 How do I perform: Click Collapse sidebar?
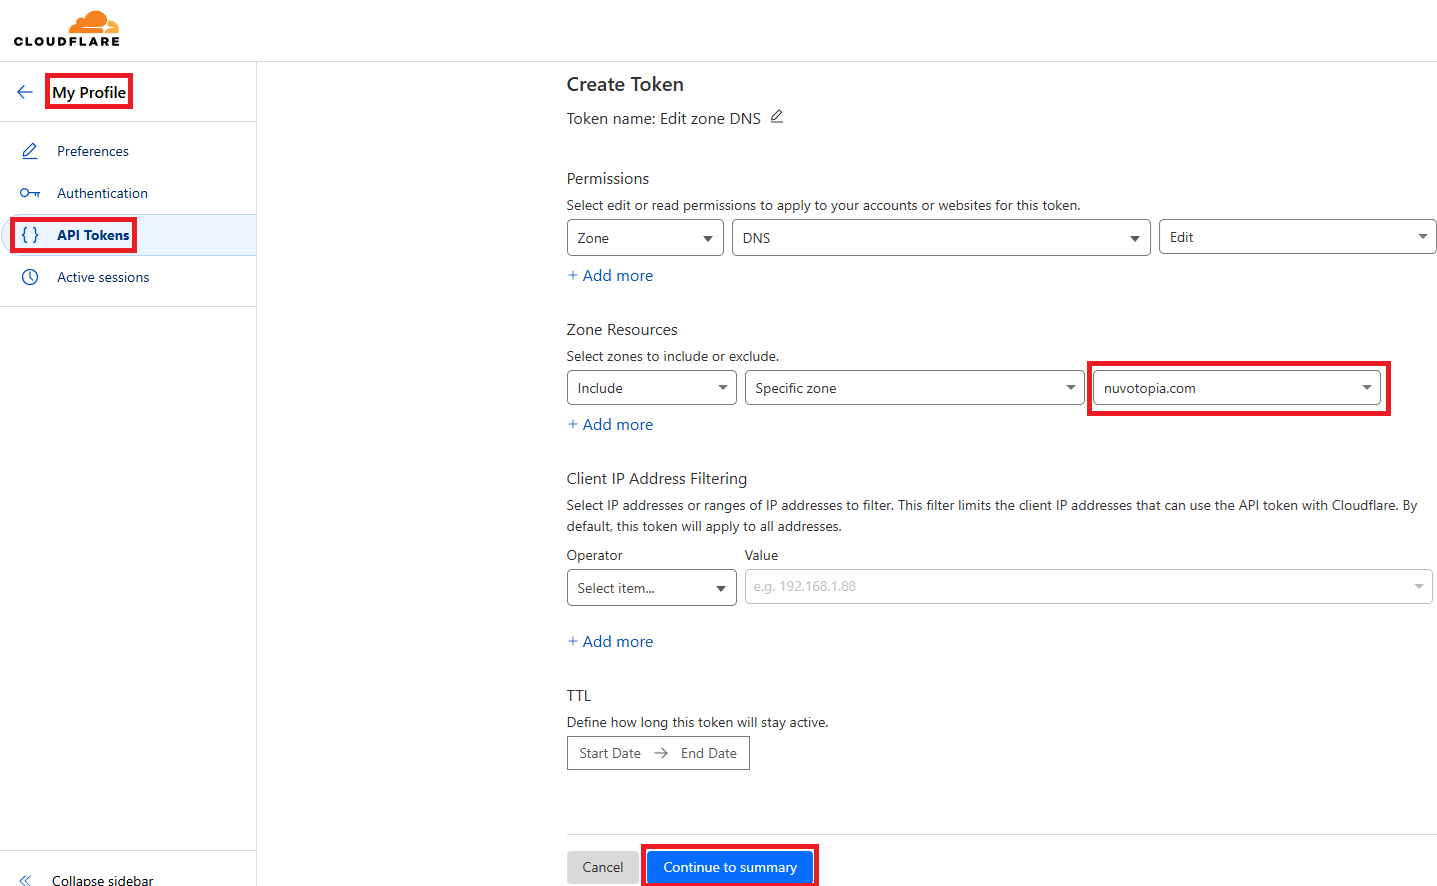pos(103,880)
